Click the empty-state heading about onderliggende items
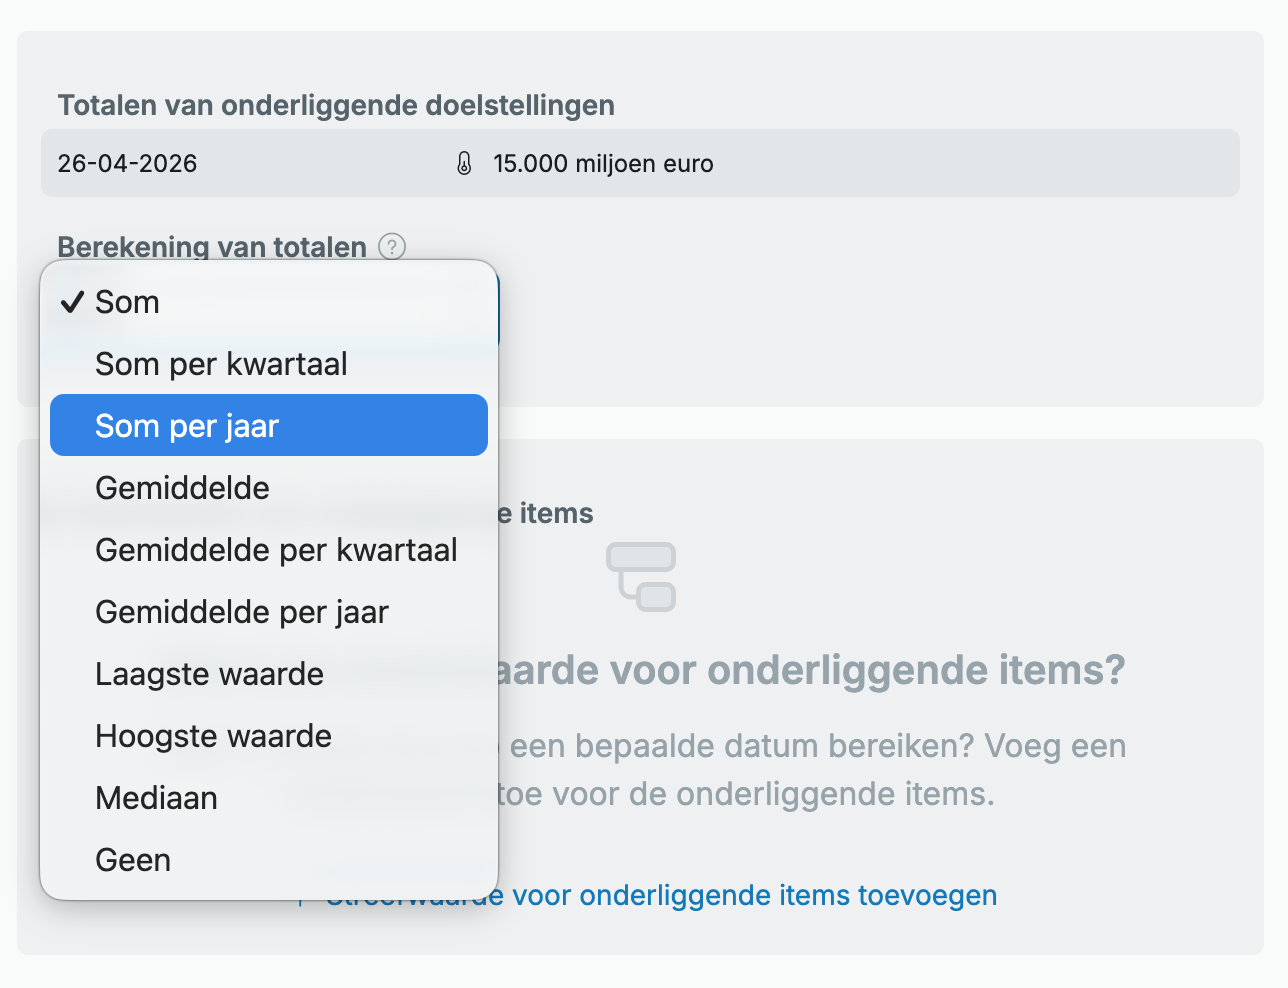This screenshot has height=988, width=1288. (810, 670)
